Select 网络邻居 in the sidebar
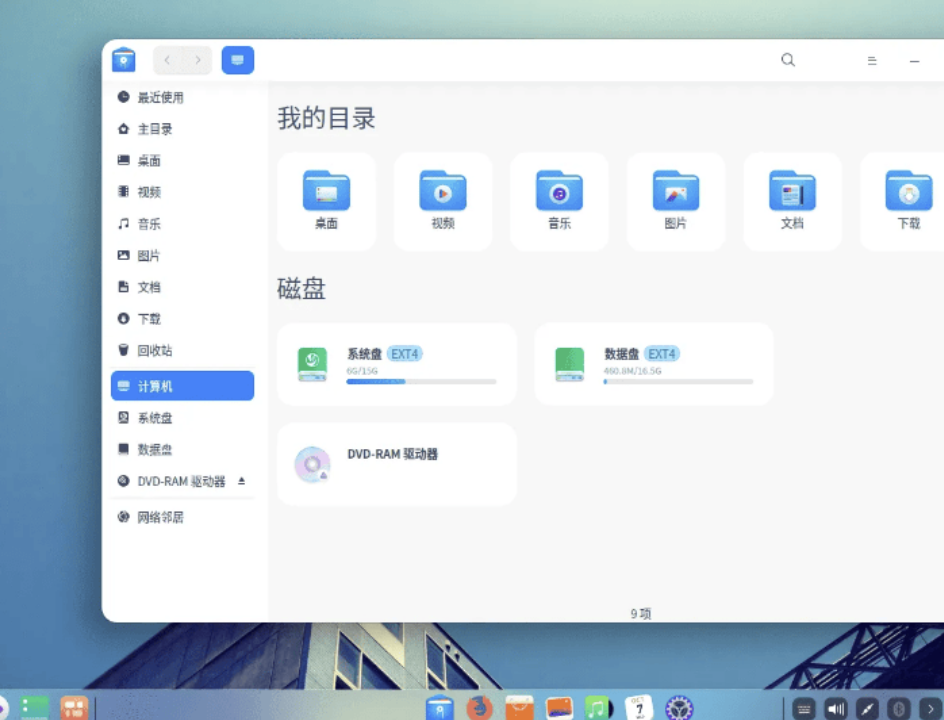Viewport: 944px width, 720px height. (160, 517)
